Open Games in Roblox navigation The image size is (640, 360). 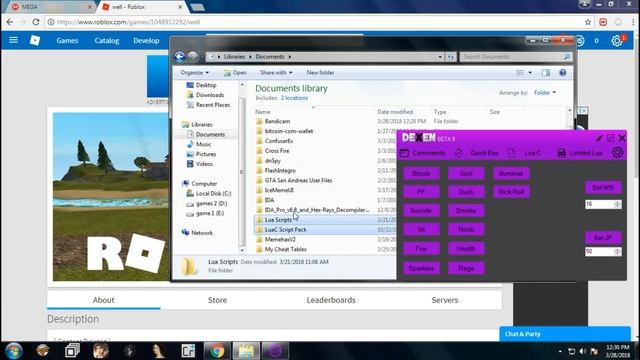point(67,40)
